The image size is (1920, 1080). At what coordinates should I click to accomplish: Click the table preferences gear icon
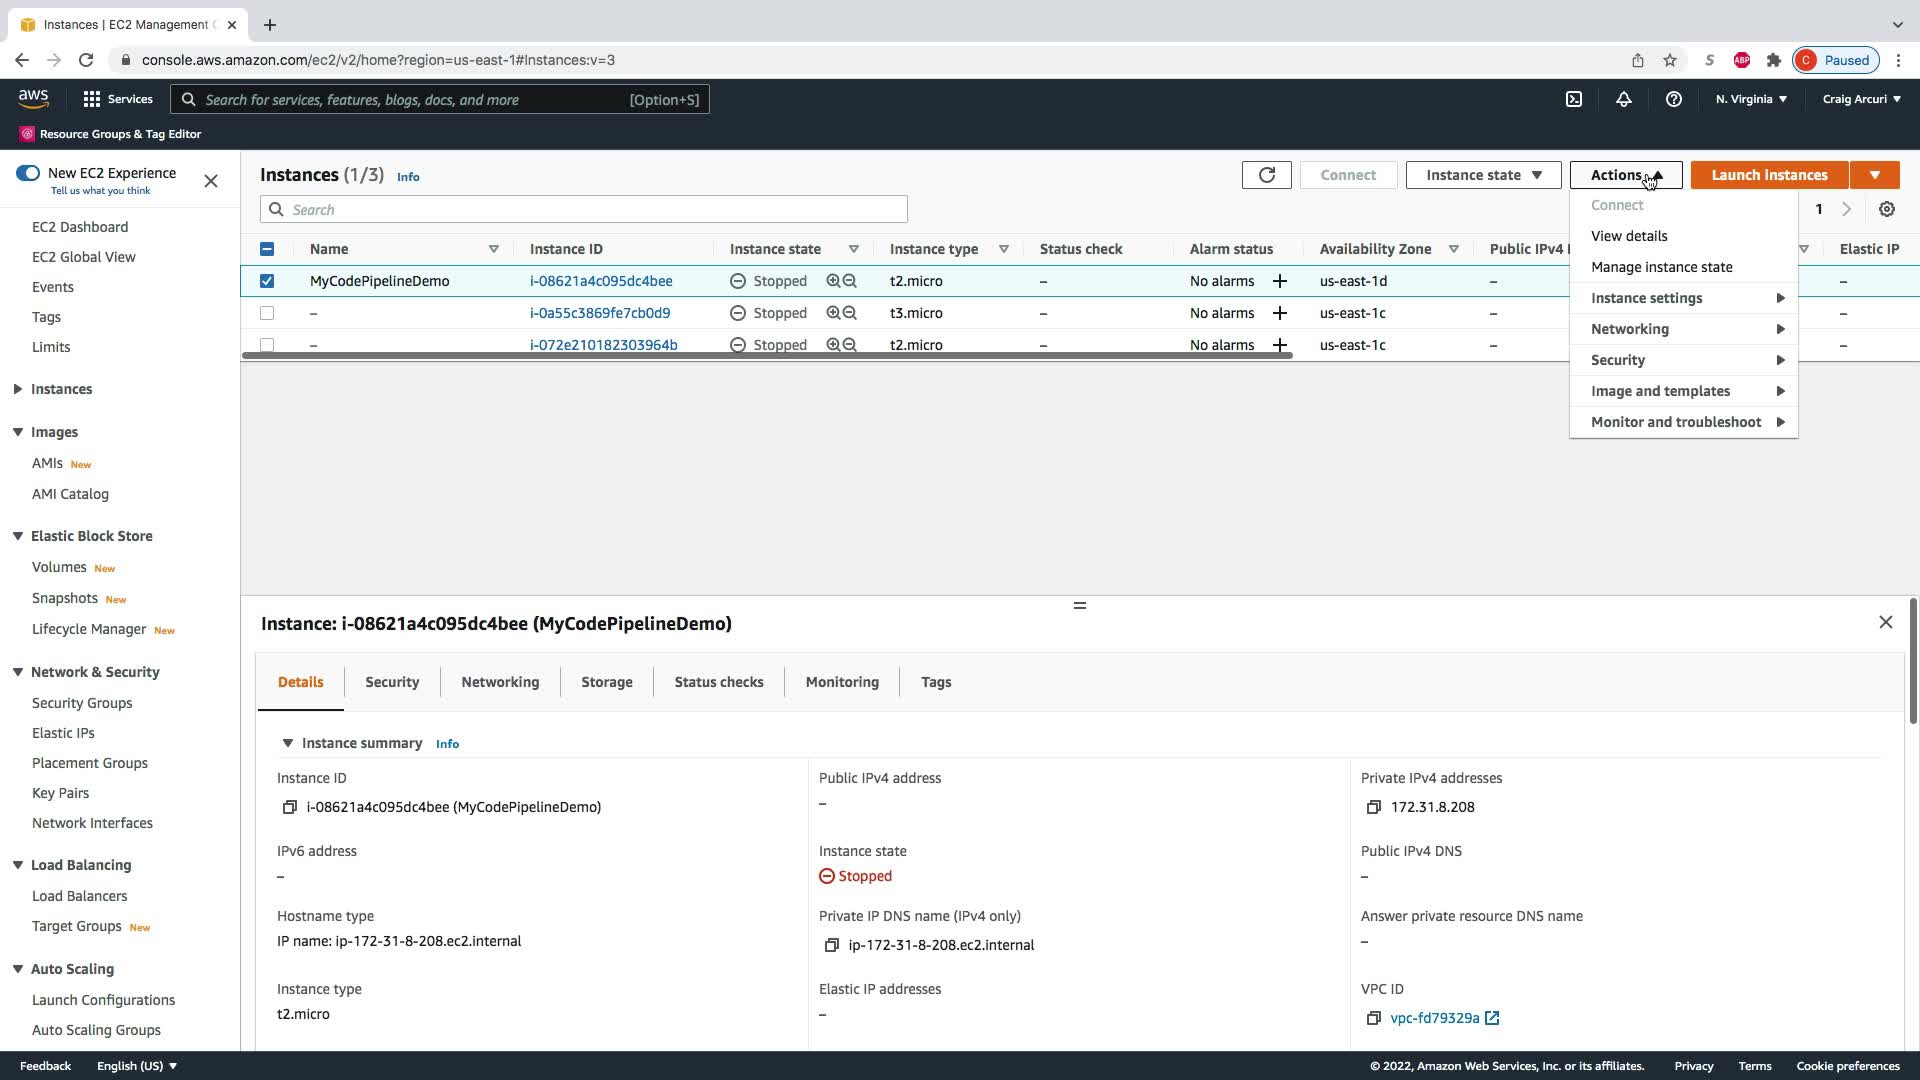1887,209
